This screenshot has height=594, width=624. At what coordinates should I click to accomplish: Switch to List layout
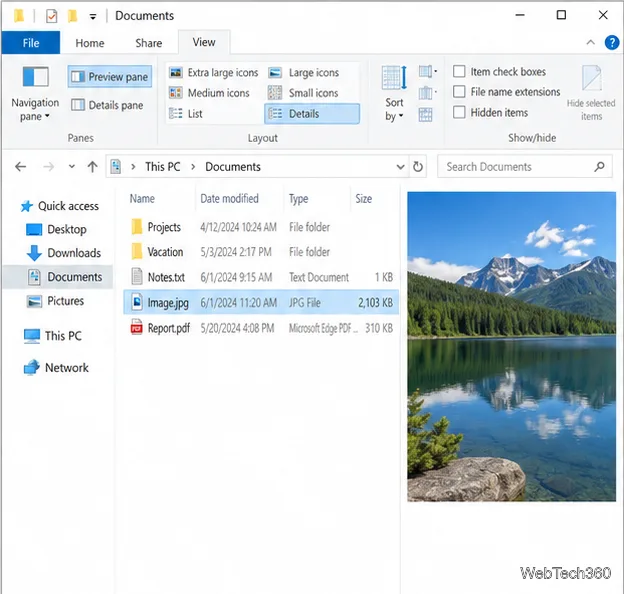185,114
